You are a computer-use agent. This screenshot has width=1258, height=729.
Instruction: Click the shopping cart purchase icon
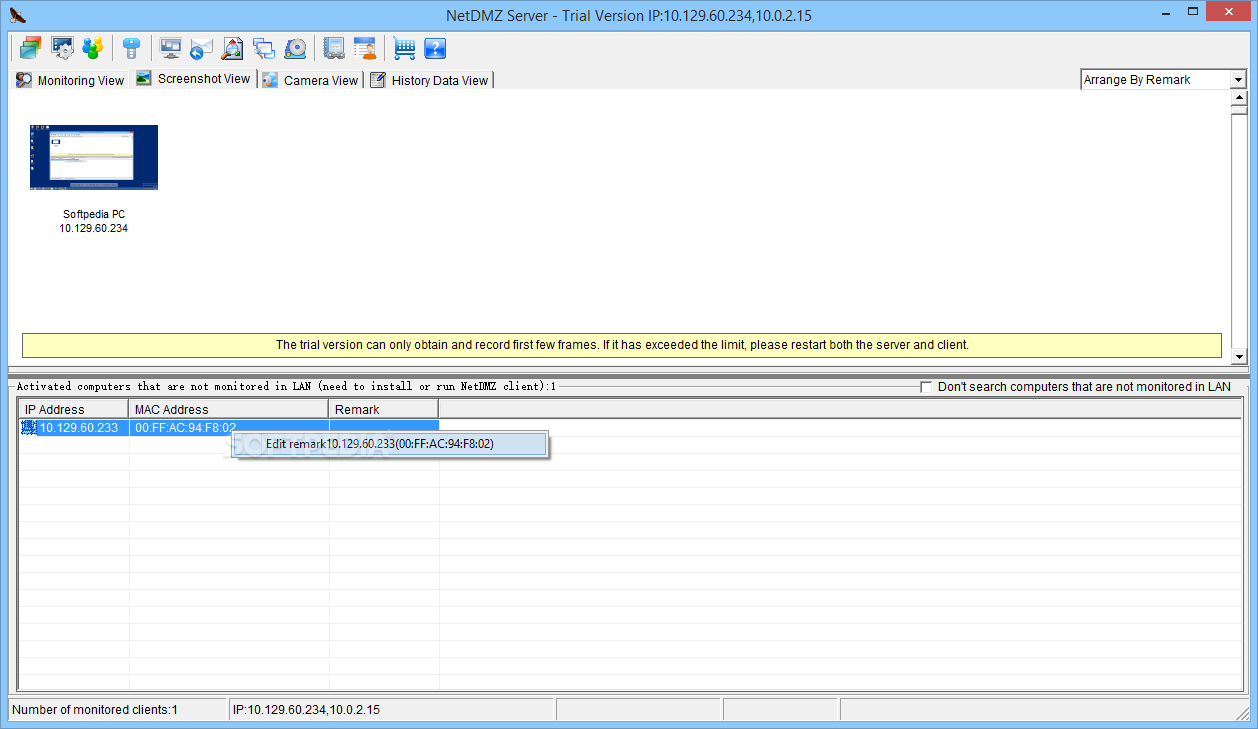(404, 48)
